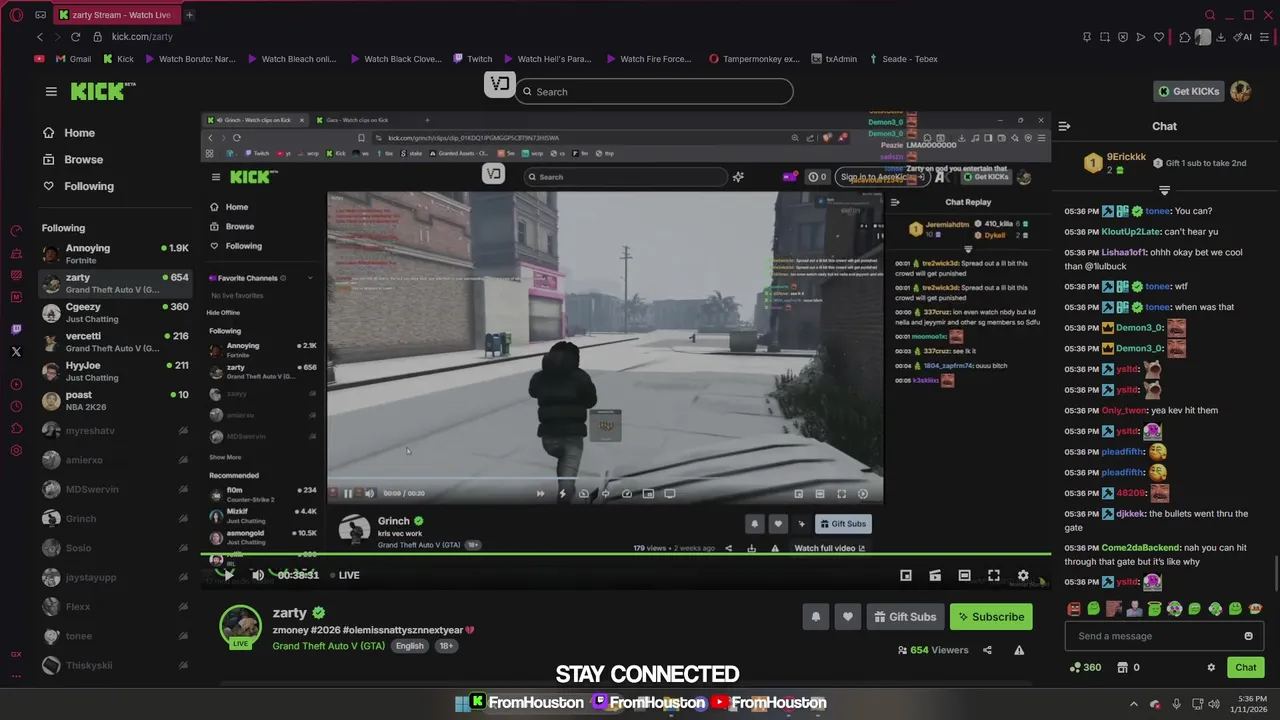Expand gift leaderboard chevron in chat
1280x720 pixels.
[x=1164, y=189]
